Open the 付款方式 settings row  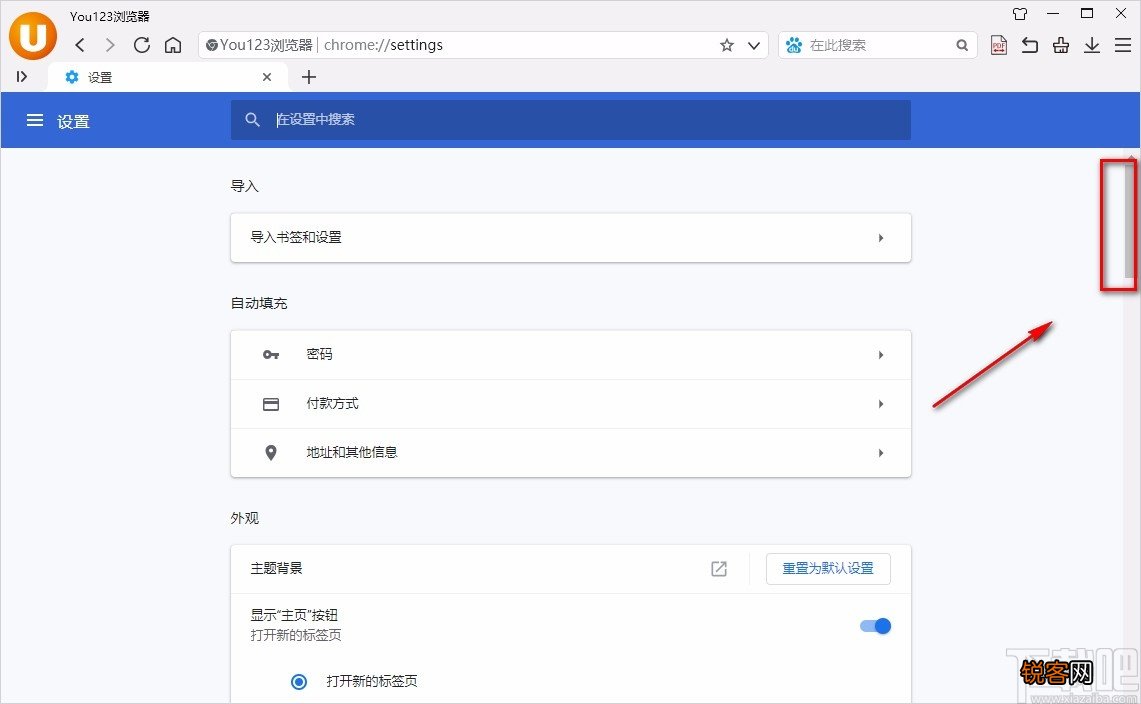coord(570,404)
